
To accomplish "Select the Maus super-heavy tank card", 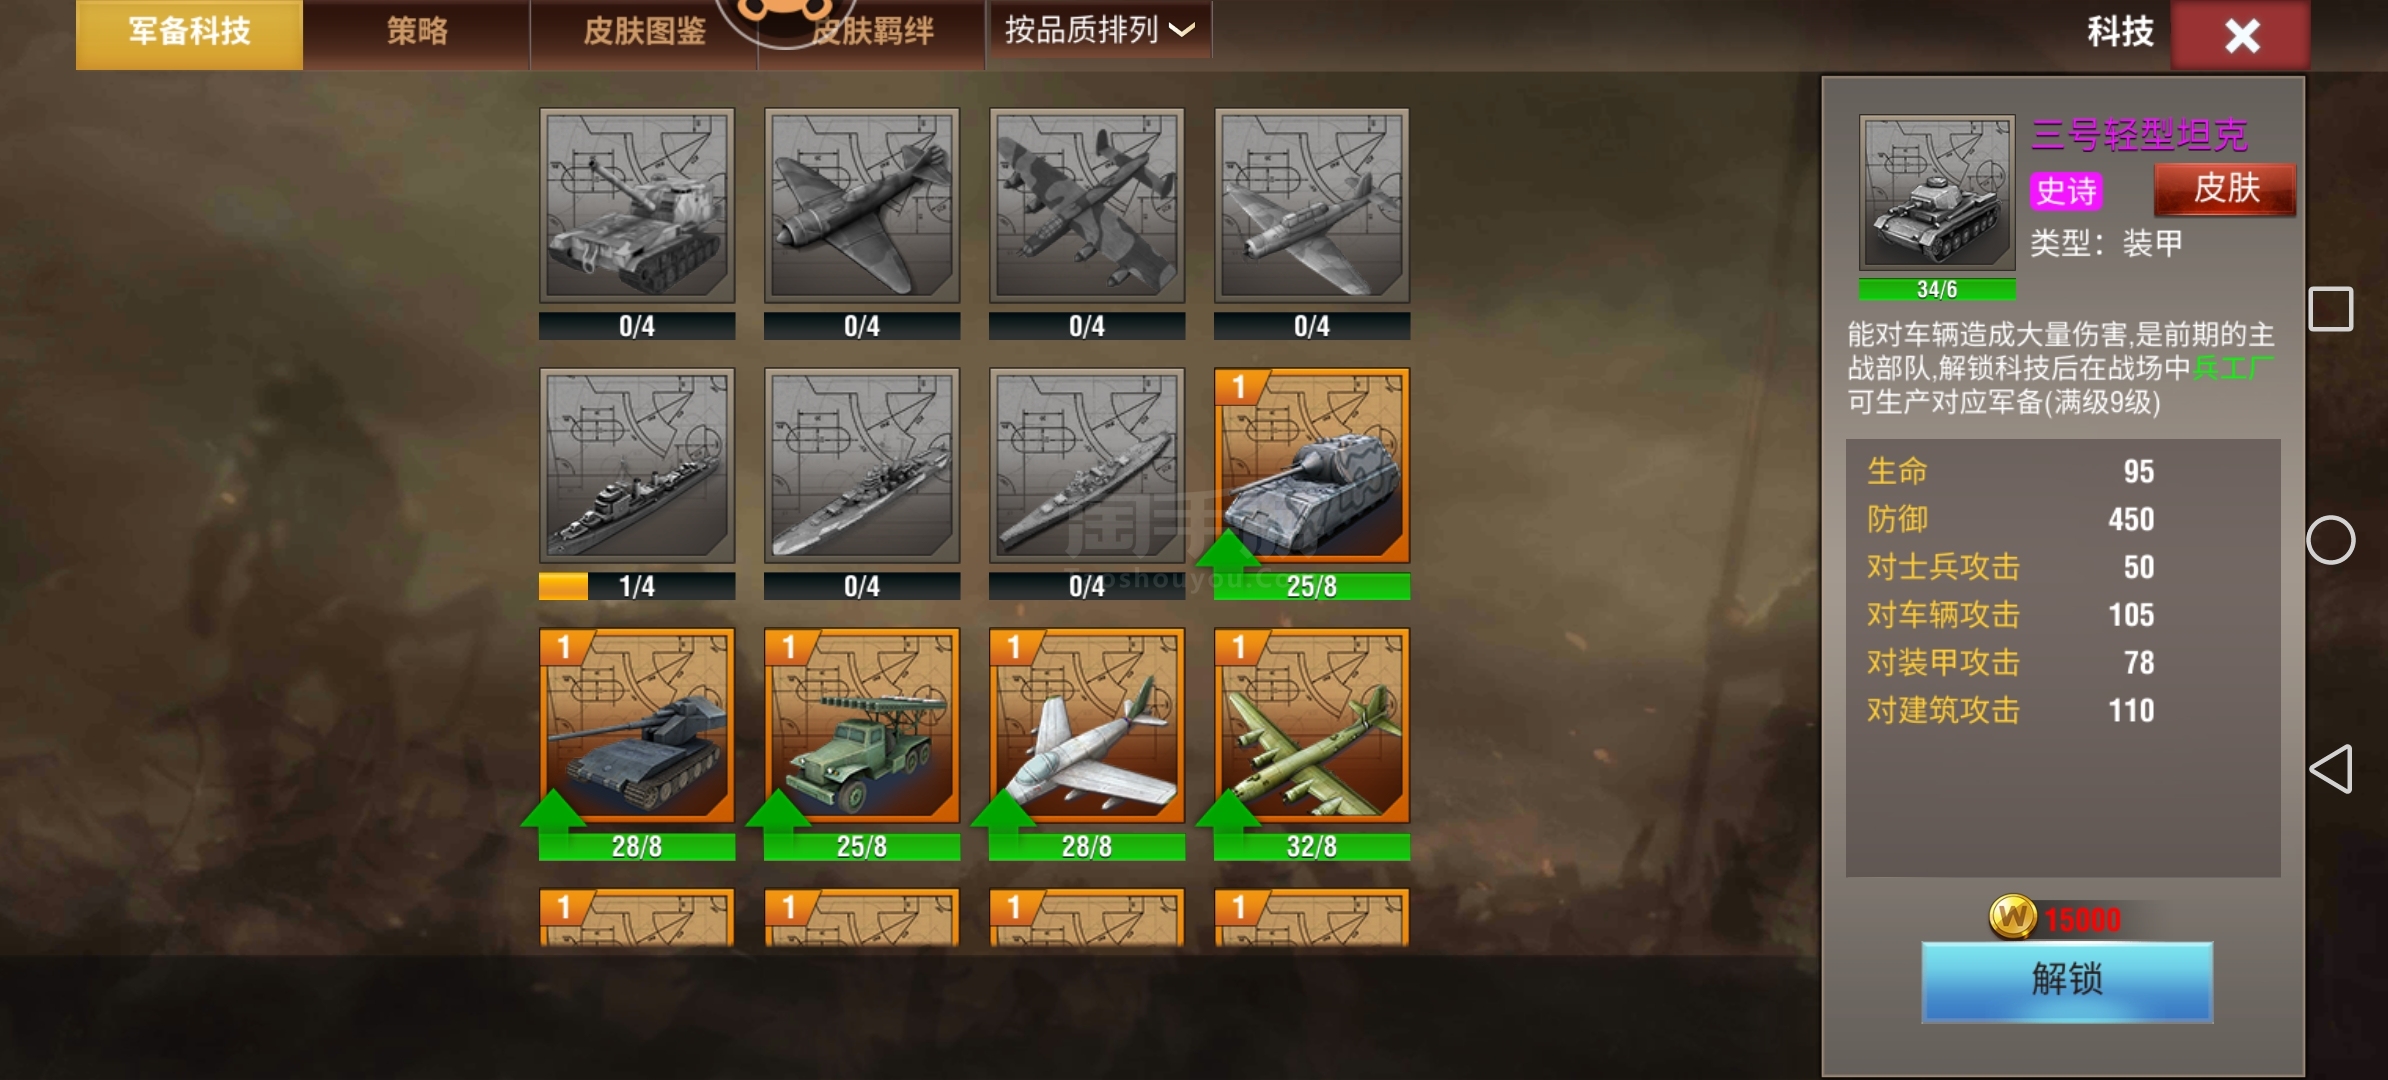I will coord(1312,466).
